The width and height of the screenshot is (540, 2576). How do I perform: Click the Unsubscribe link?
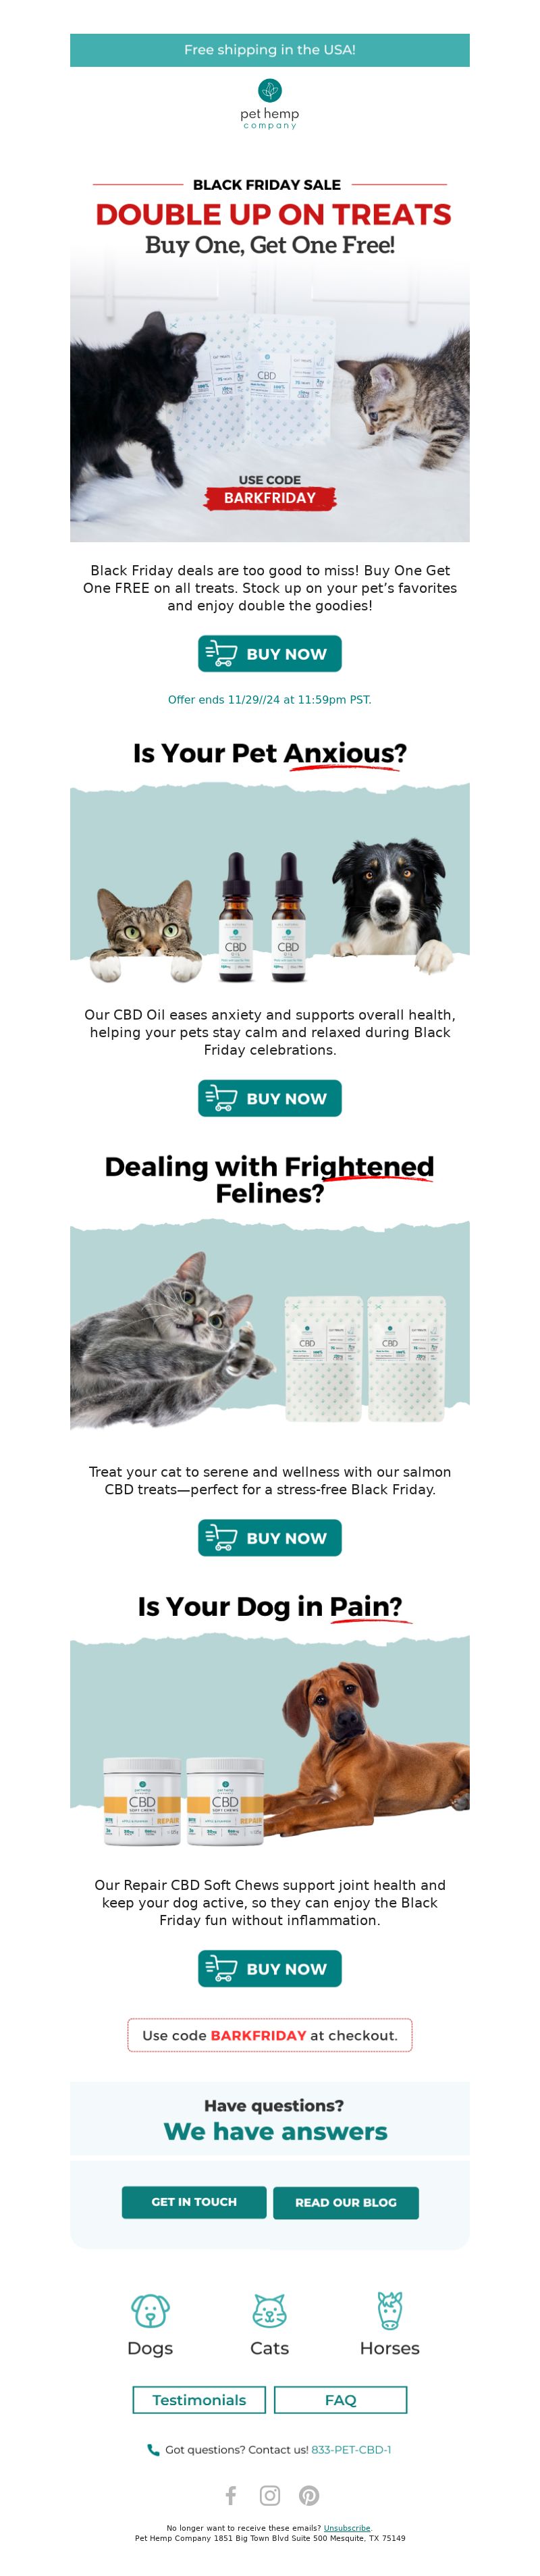[x=347, y=2528]
